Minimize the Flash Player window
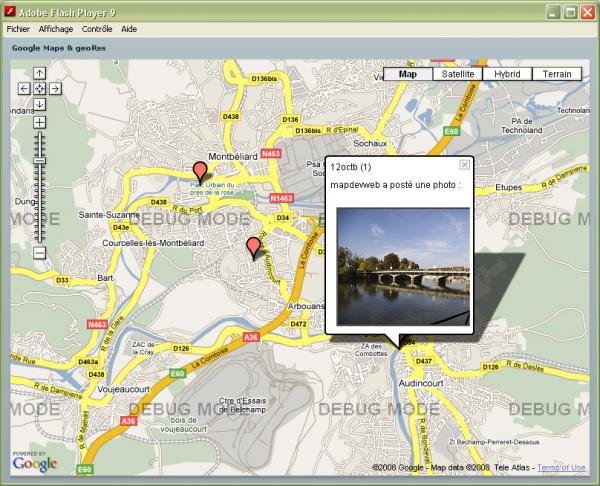The image size is (600, 486). (553, 12)
